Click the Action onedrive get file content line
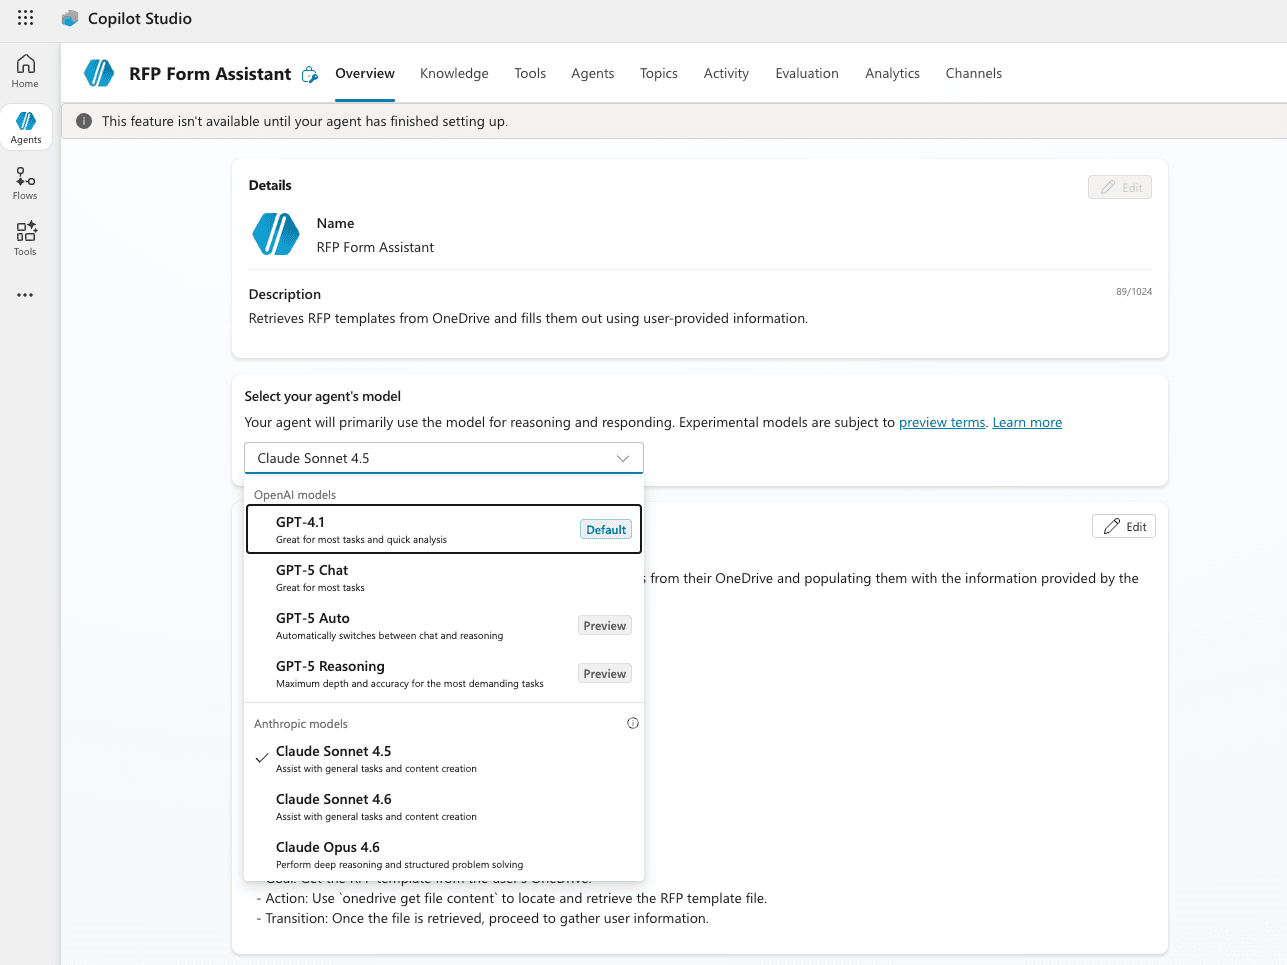 (512, 898)
